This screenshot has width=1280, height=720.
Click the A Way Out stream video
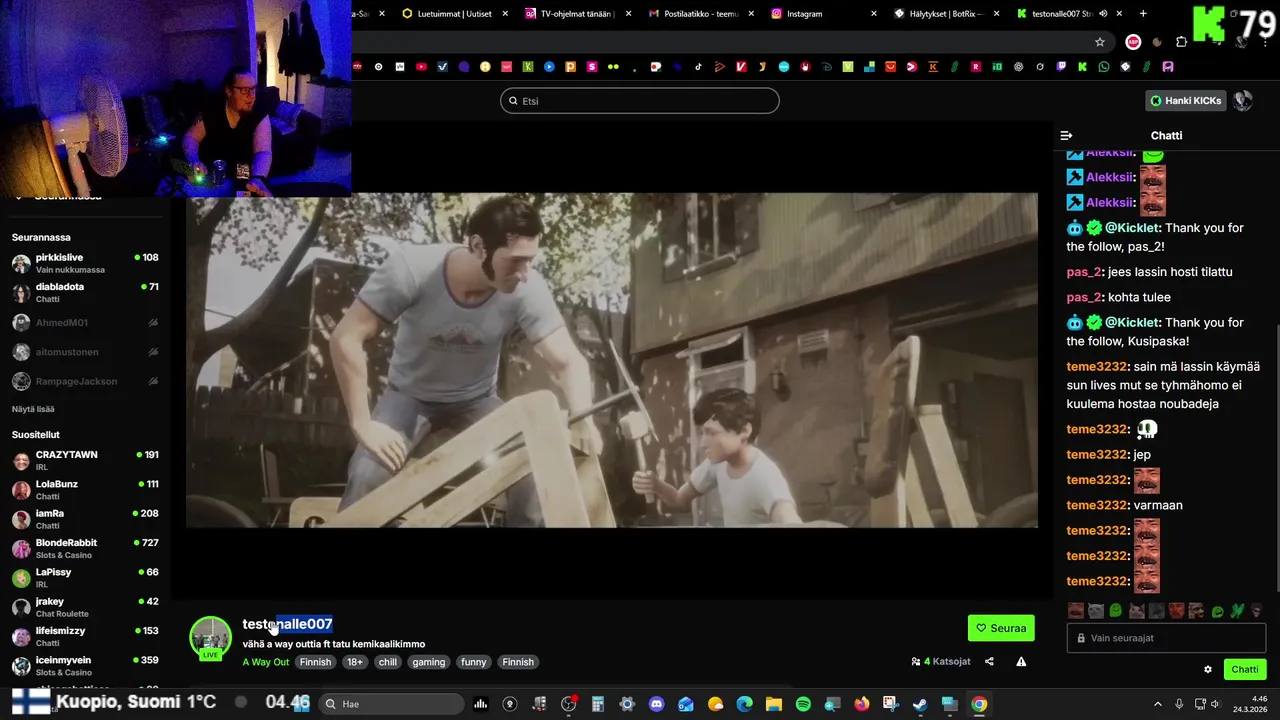click(612, 360)
